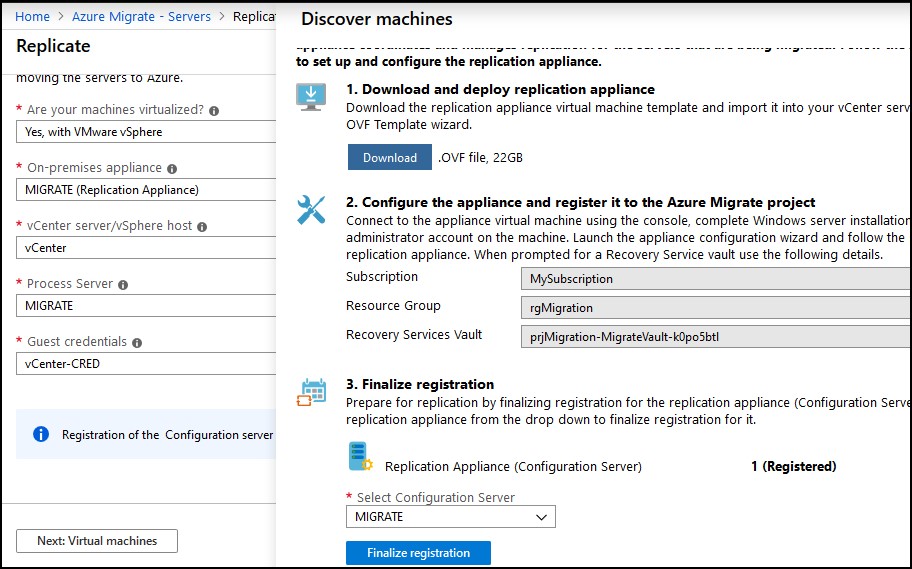
Task: Click the '1 (Registered)' status text
Action: [x=793, y=466]
